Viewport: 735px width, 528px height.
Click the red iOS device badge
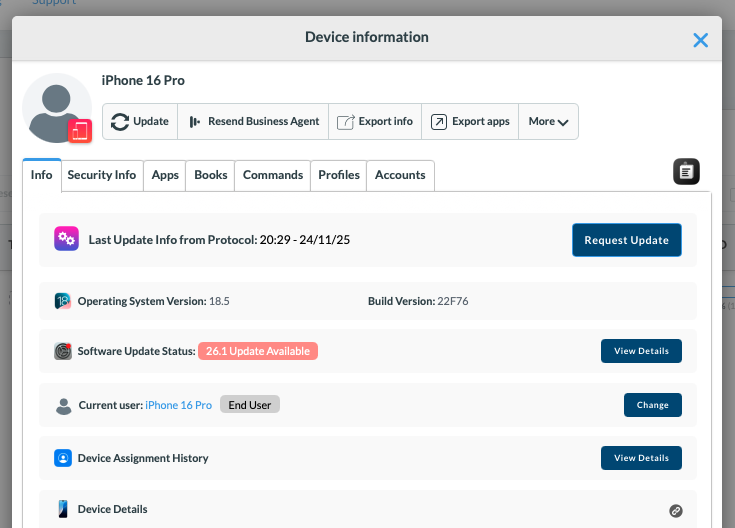pos(80,131)
